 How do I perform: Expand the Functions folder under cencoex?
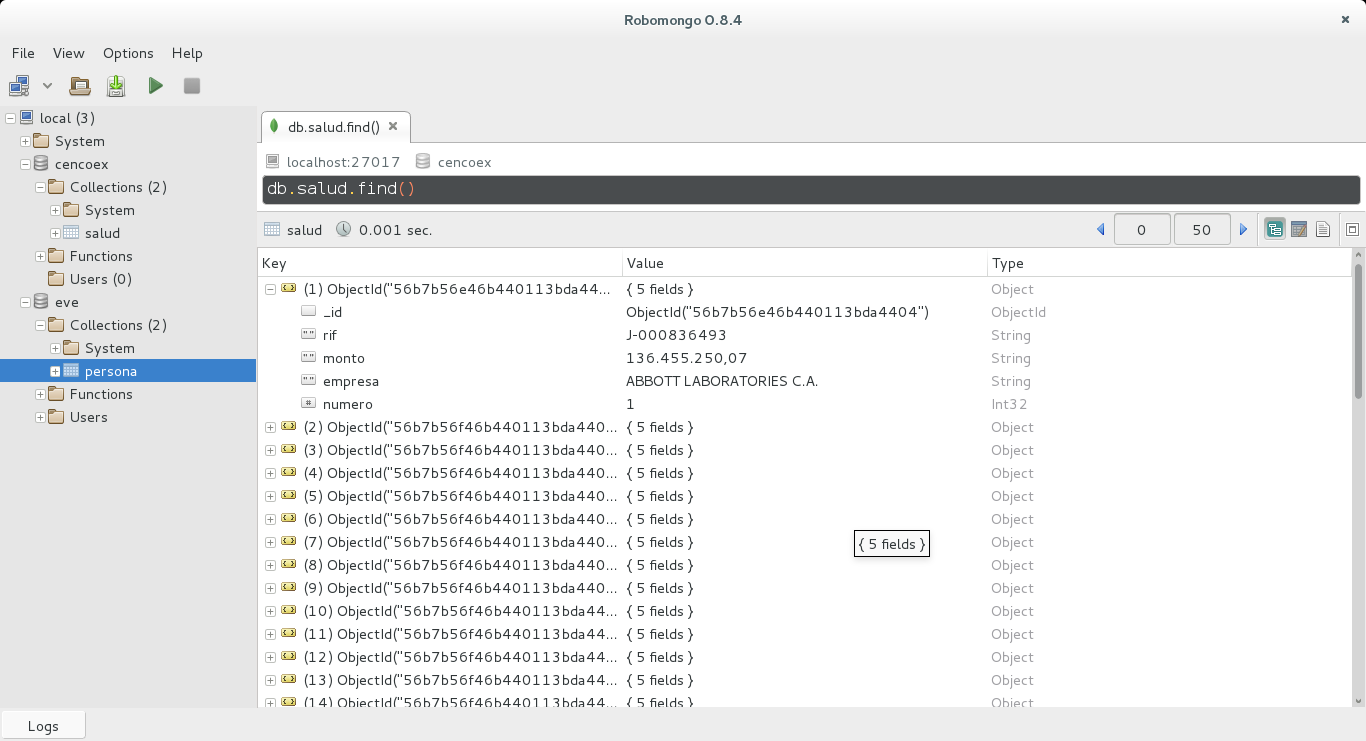(x=41, y=257)
